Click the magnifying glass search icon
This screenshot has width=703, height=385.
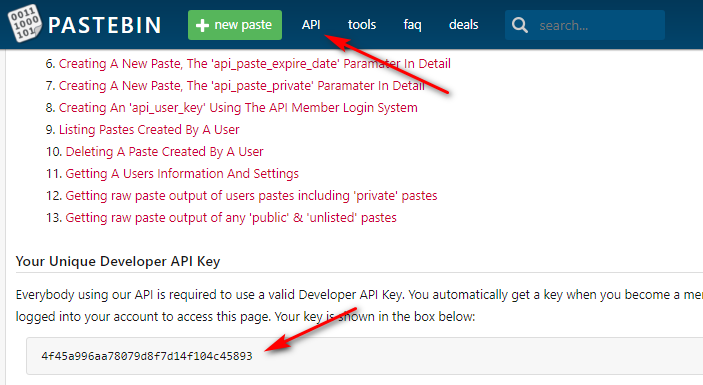point(520,25)
